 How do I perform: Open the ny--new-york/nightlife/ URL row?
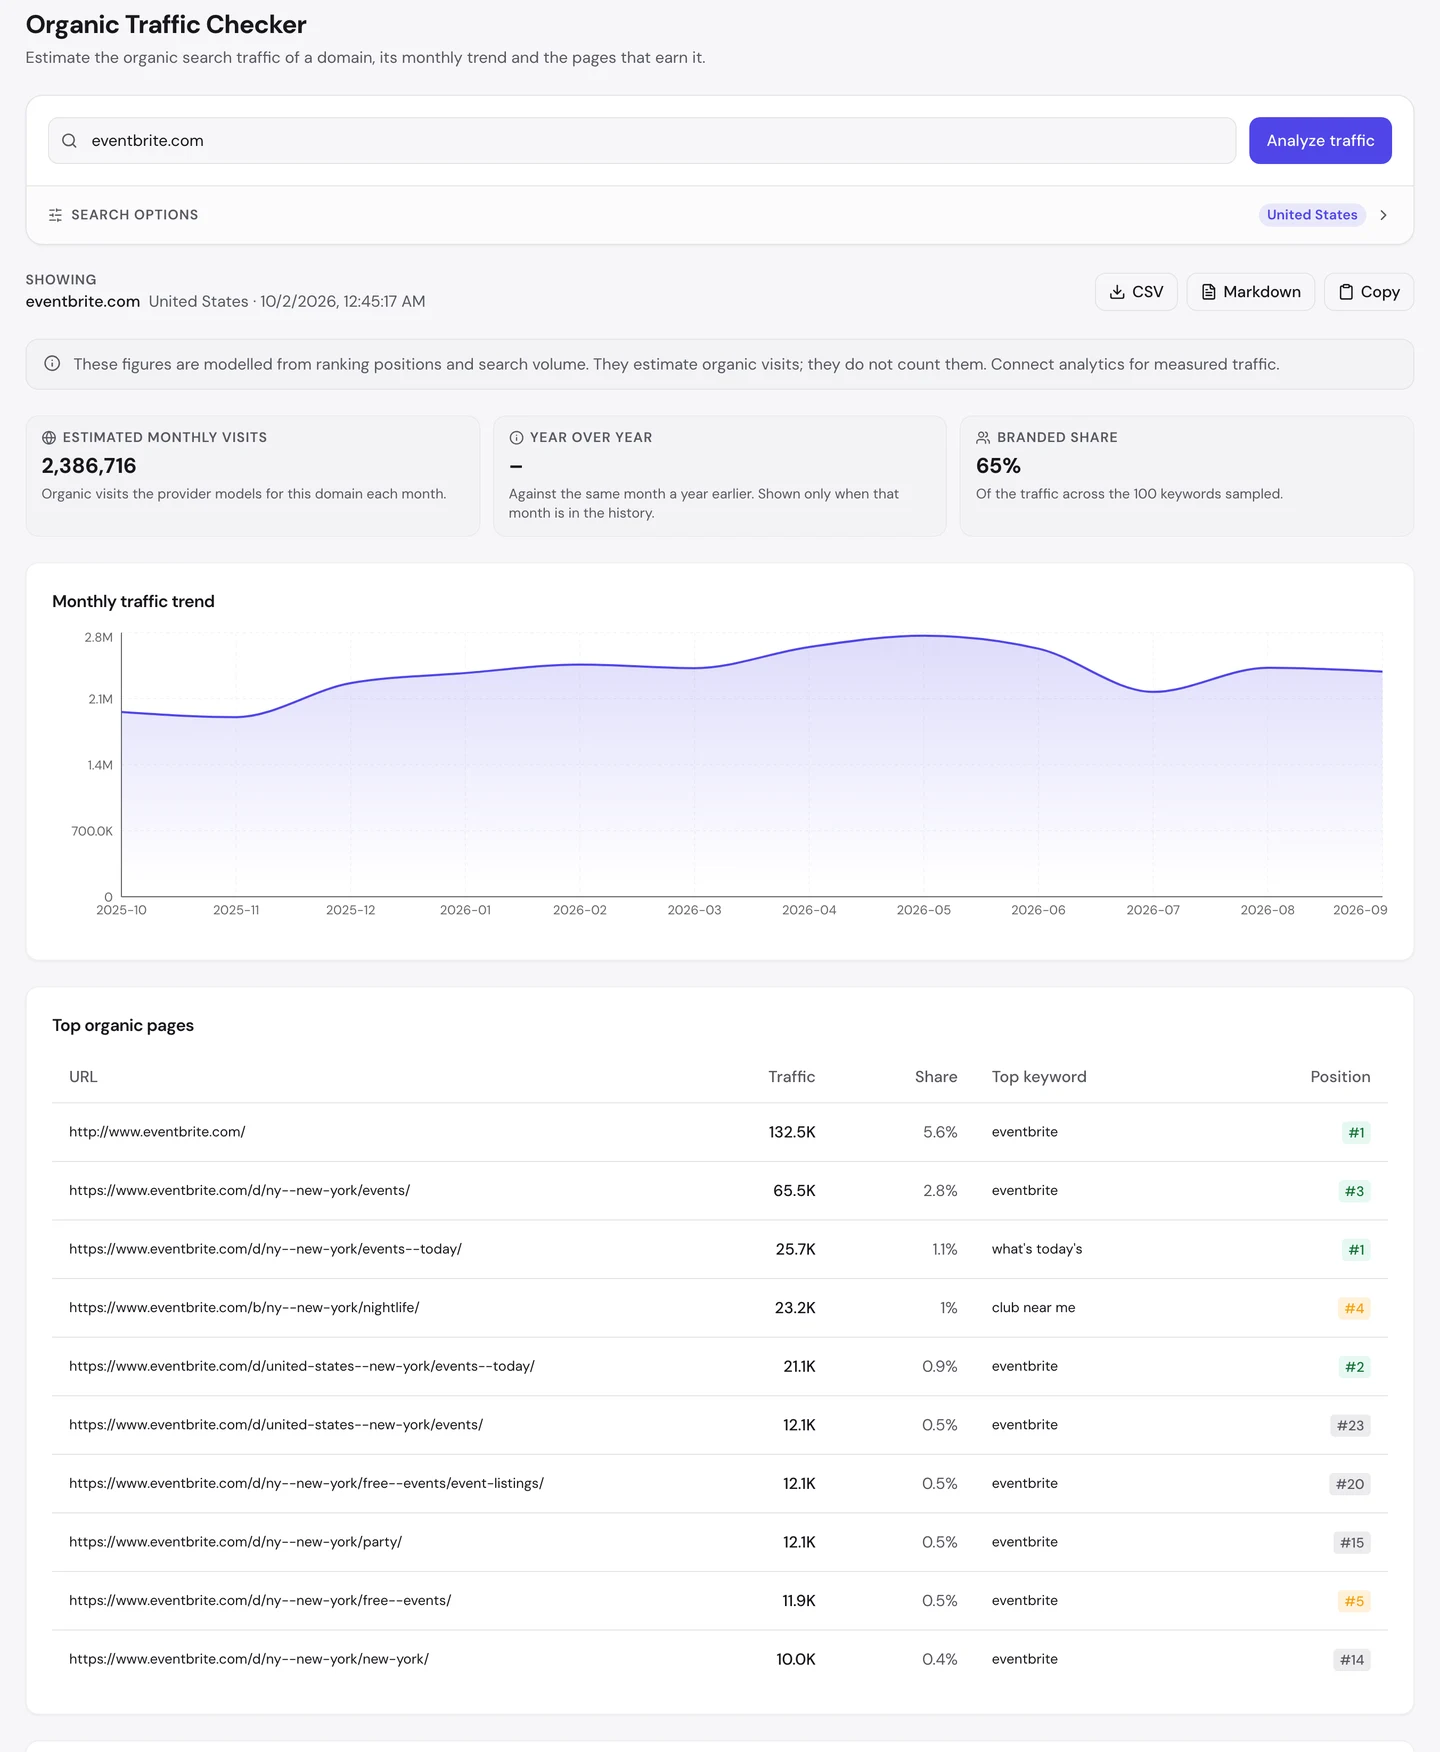720,1308
